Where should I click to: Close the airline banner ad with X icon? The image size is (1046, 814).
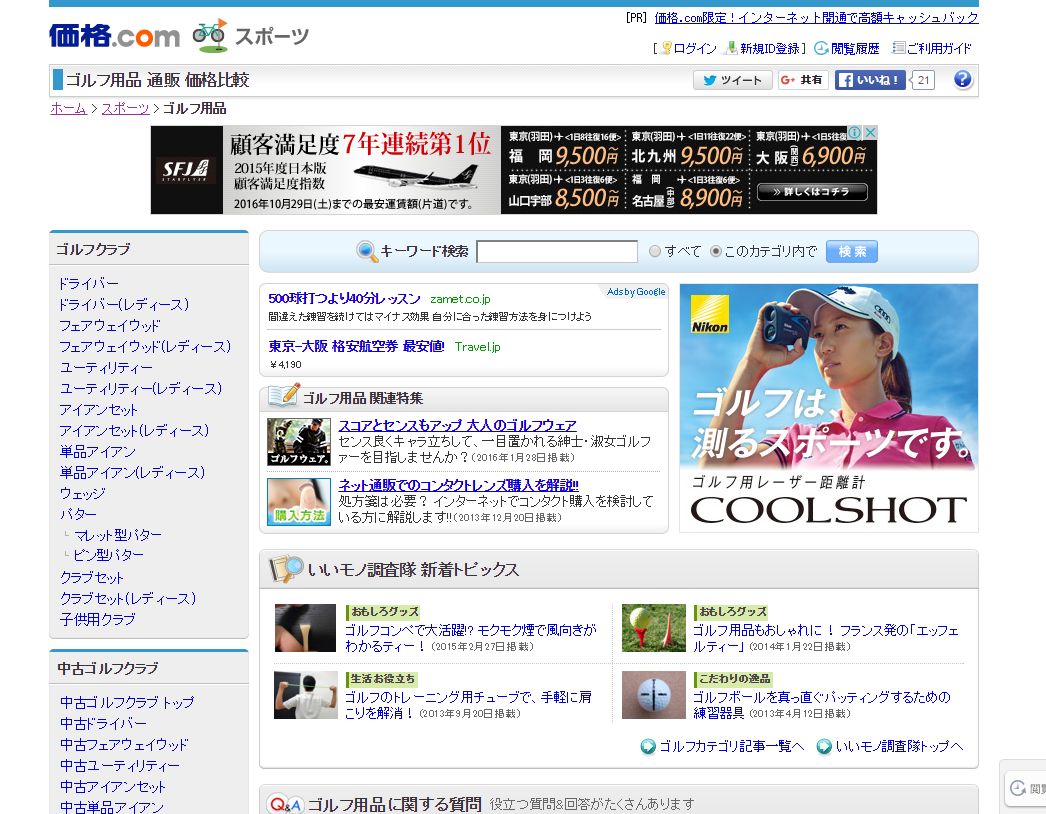870,133
